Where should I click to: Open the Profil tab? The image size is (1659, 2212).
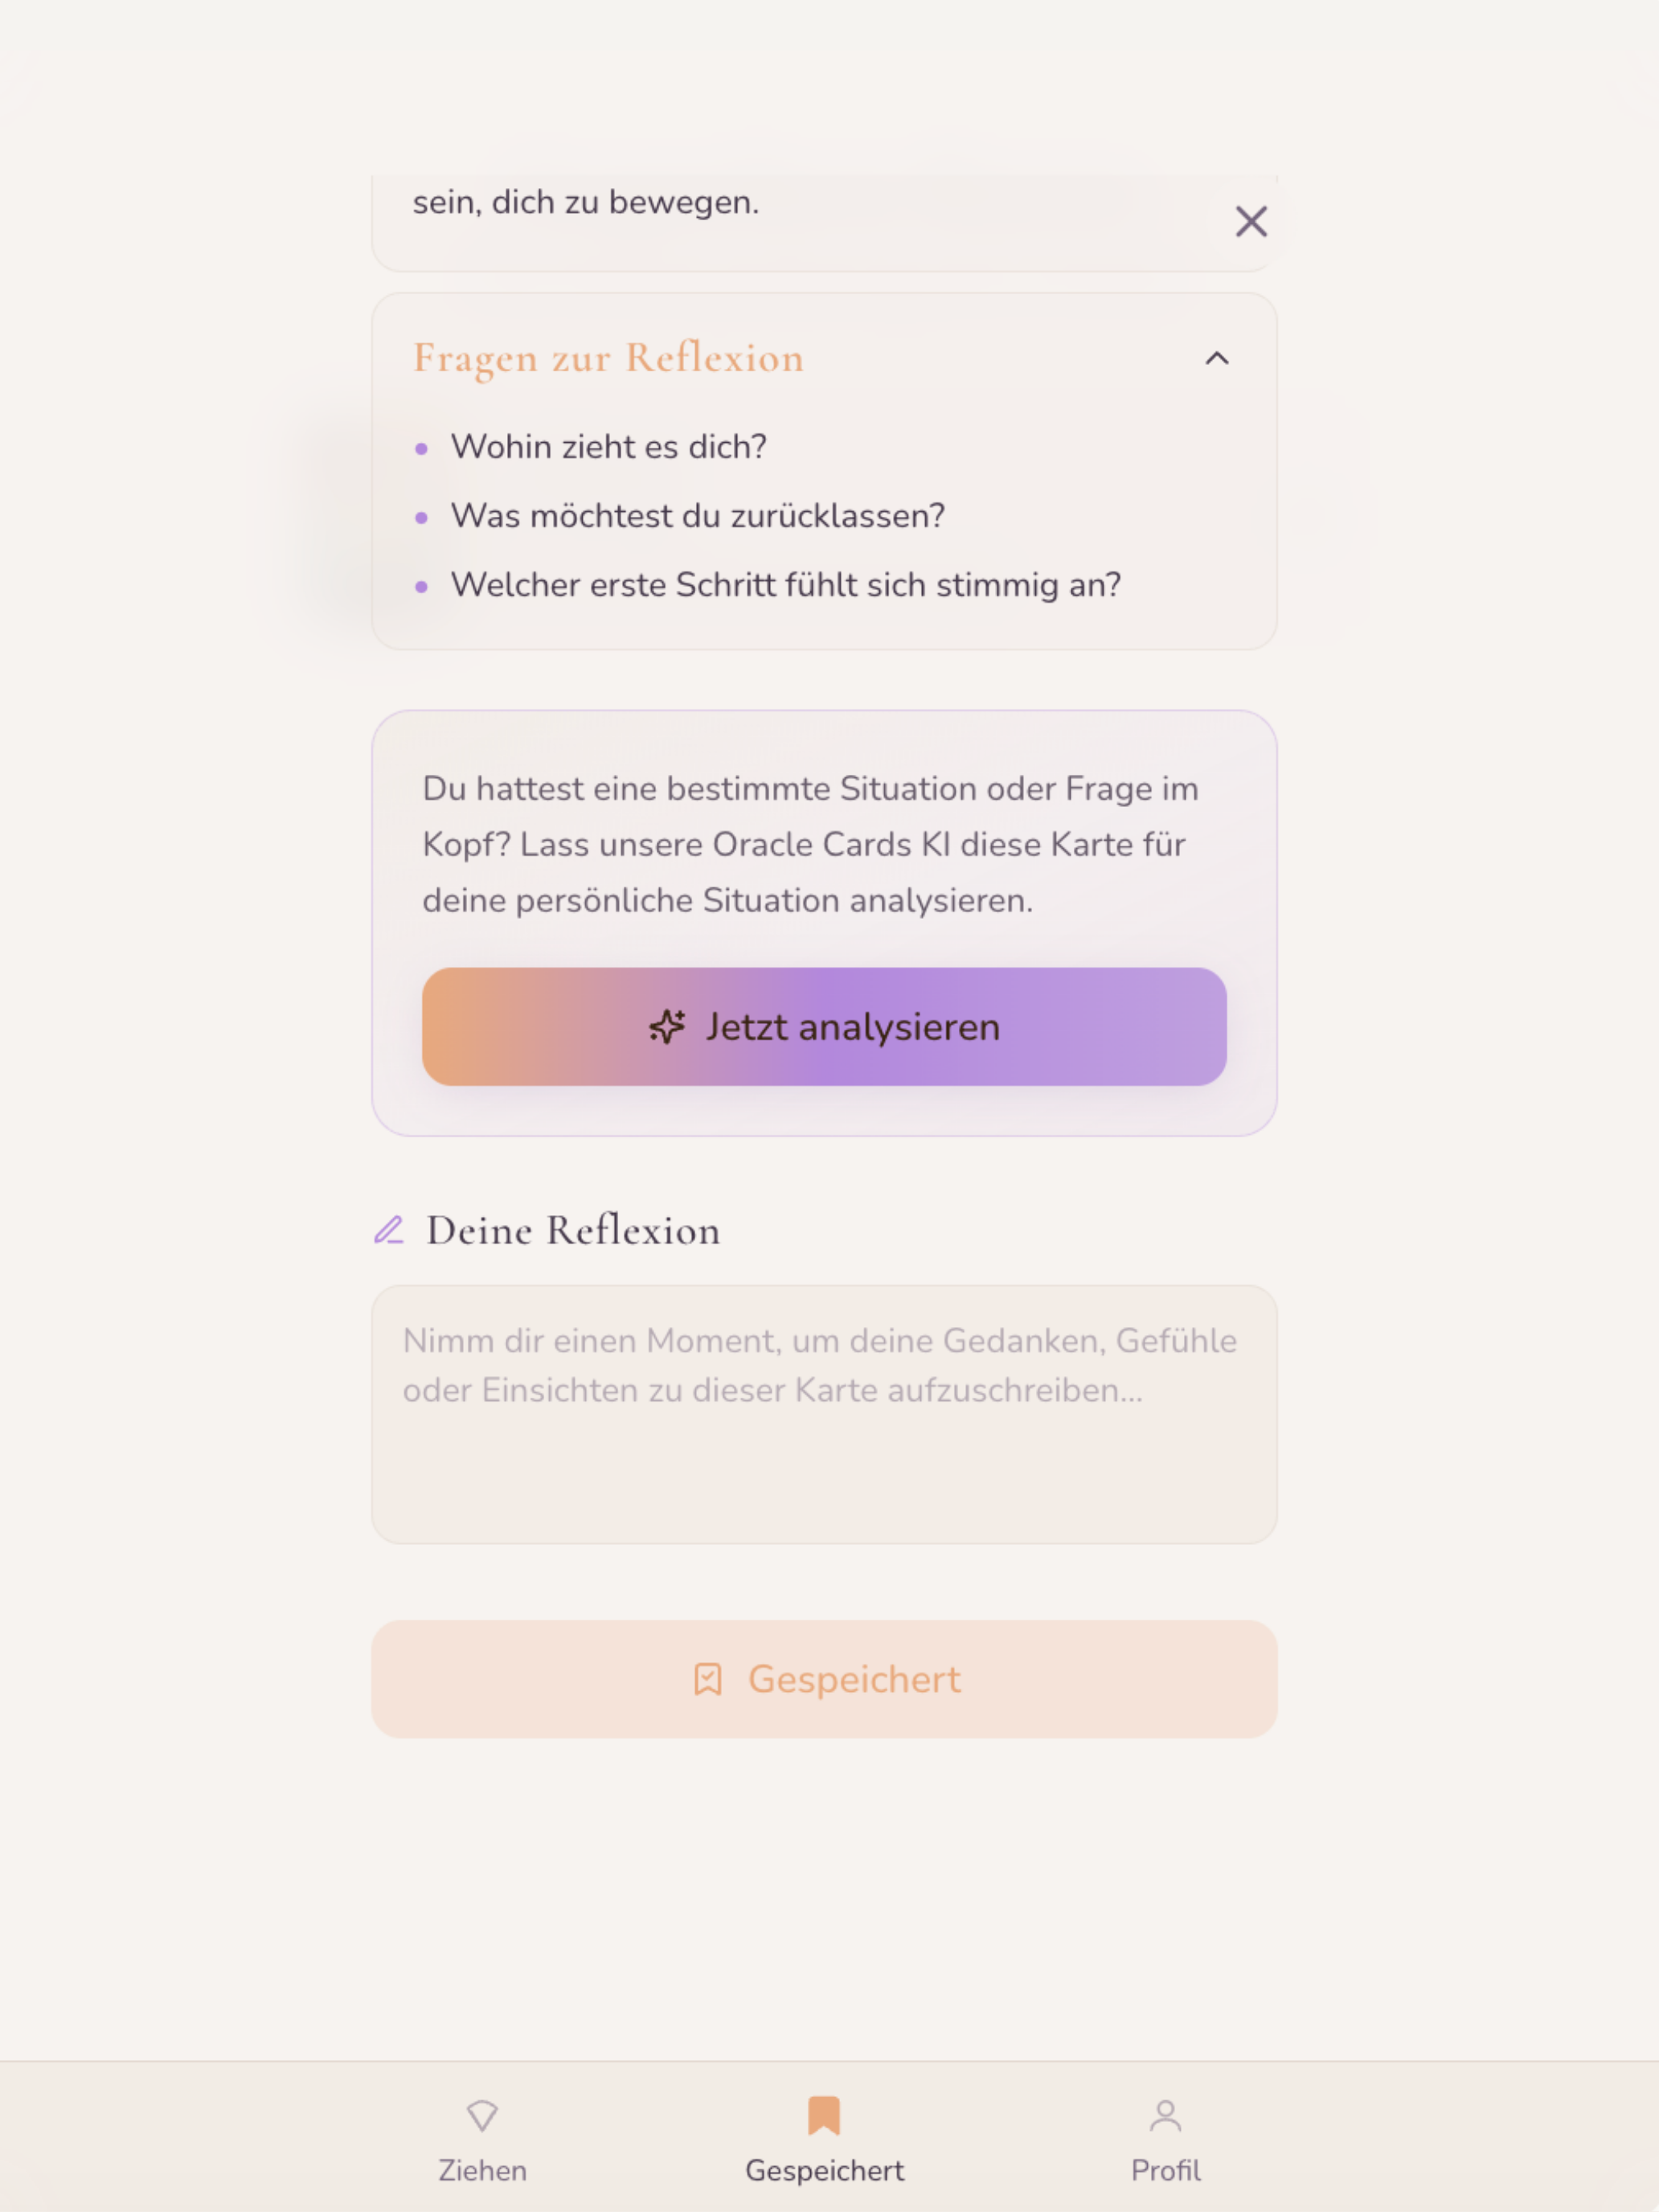pyautogui.click(x=1166, y=2140)
